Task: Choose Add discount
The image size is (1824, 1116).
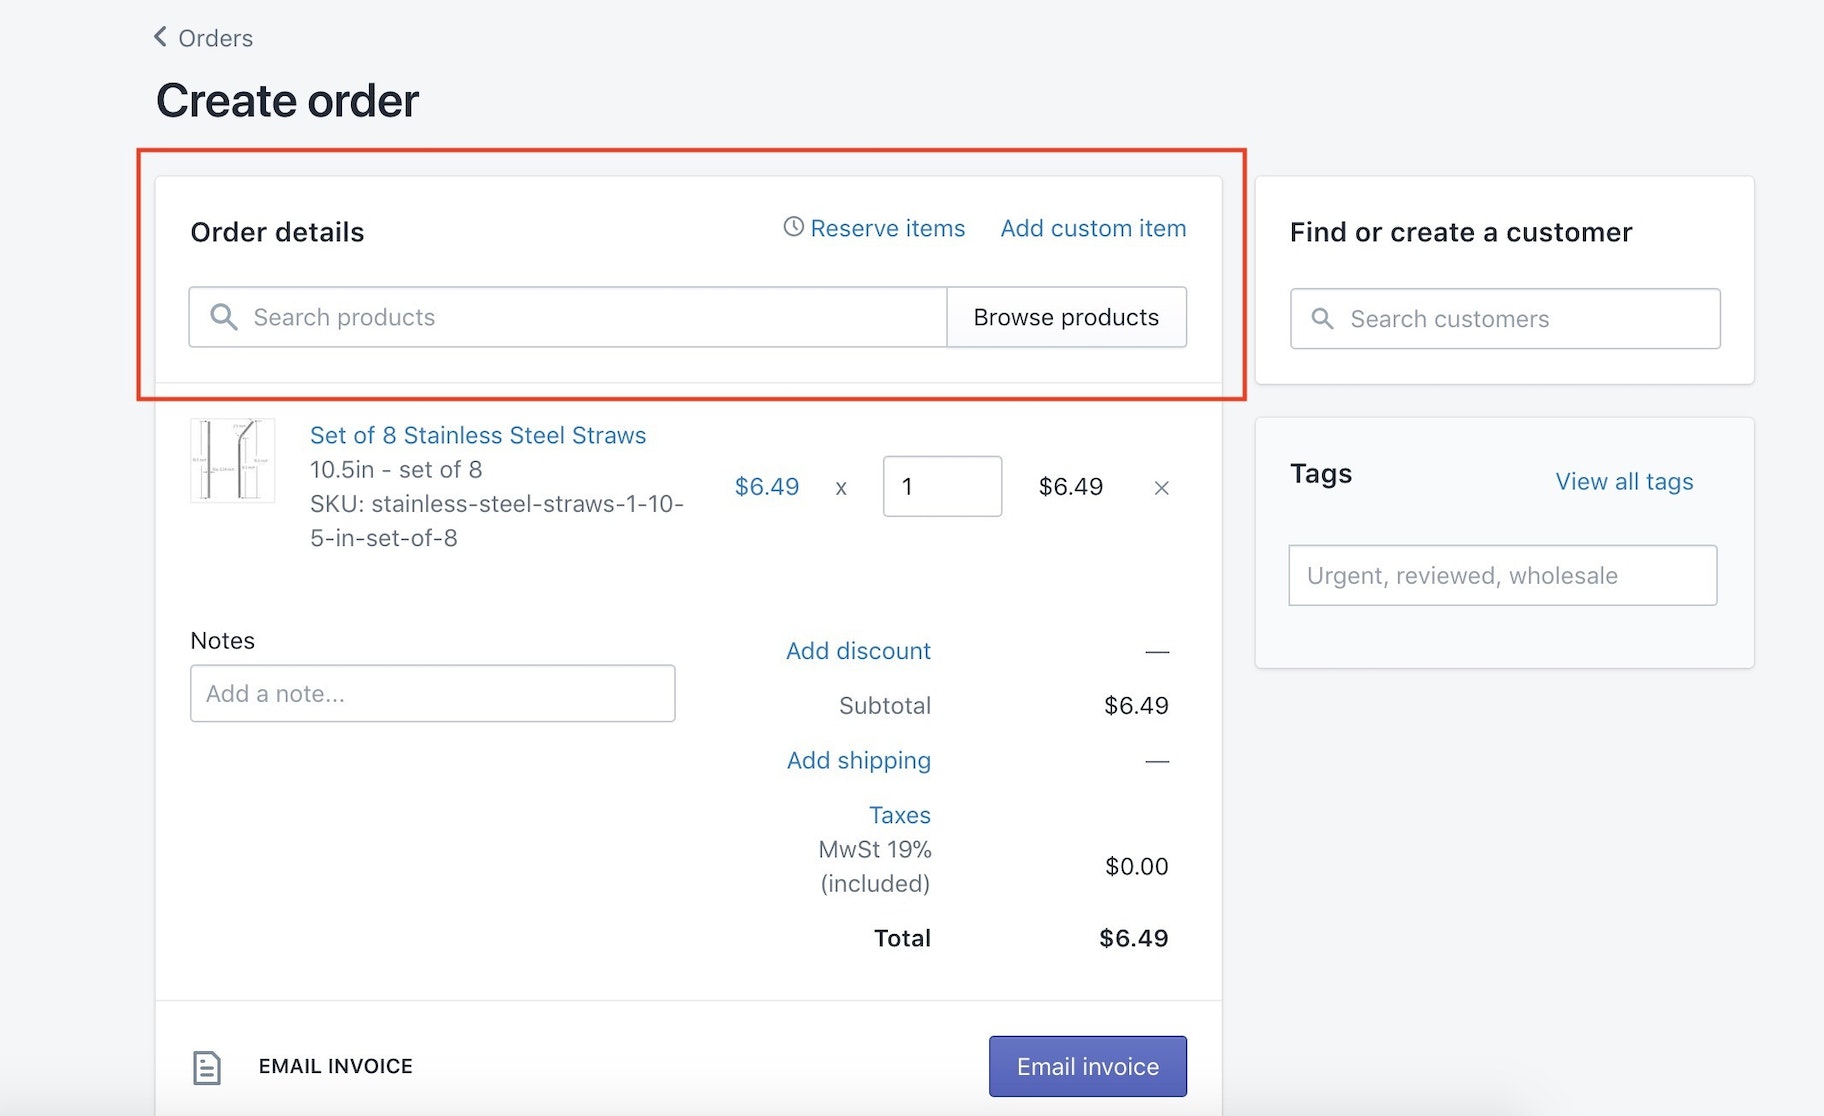Action: click(x=858, y=651)
